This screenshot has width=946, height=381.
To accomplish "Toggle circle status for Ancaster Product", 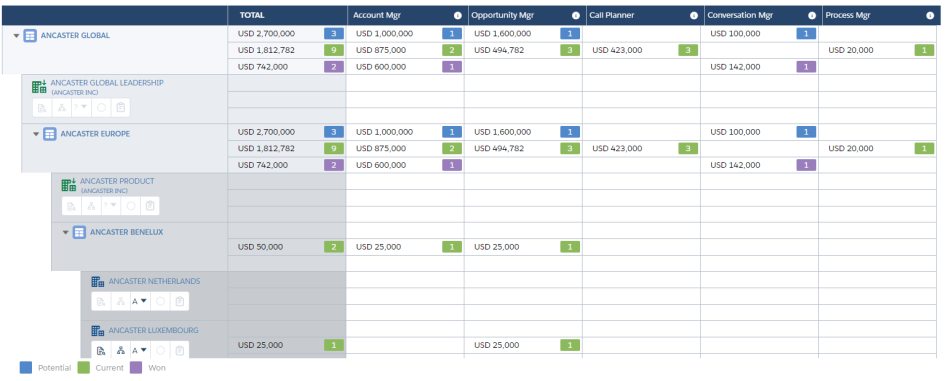I will [130, 206].
